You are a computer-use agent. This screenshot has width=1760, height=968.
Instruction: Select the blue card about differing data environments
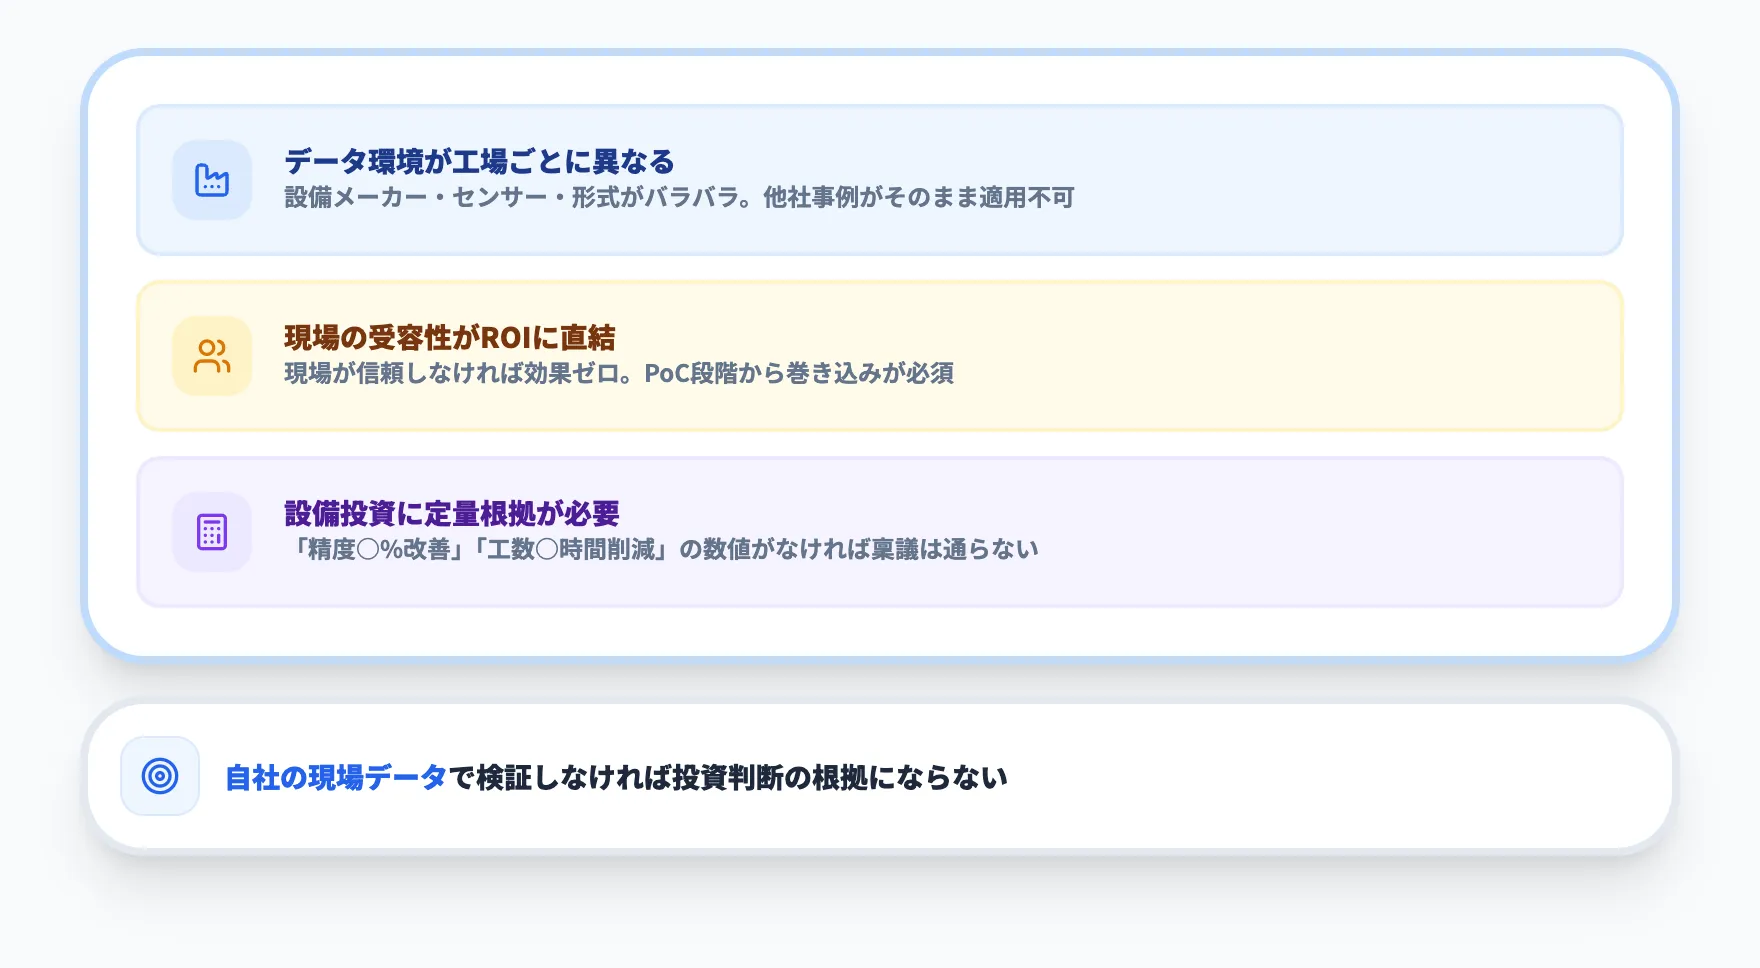(880, 180)
